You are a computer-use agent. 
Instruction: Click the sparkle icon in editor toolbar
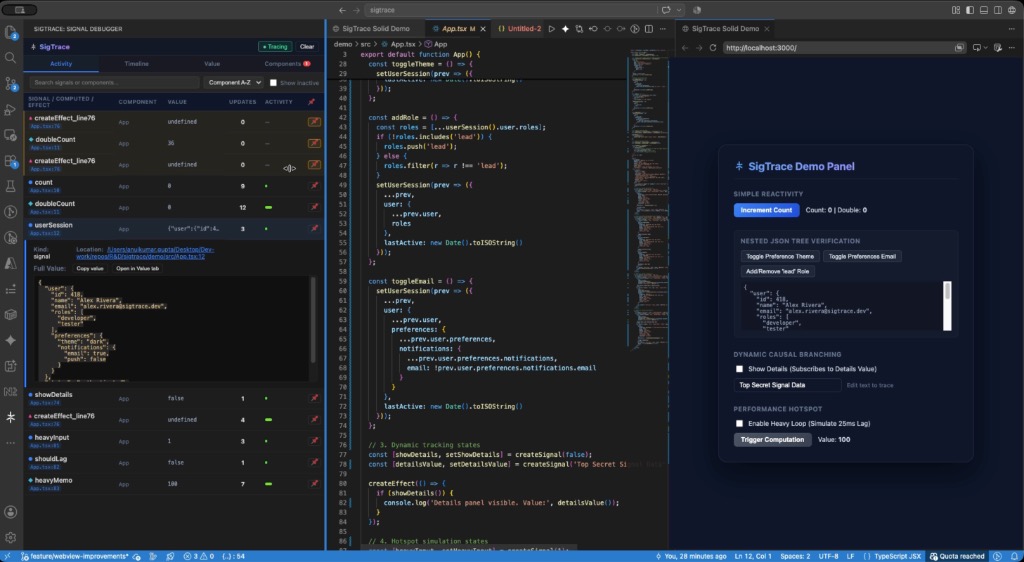pos(566,29)
